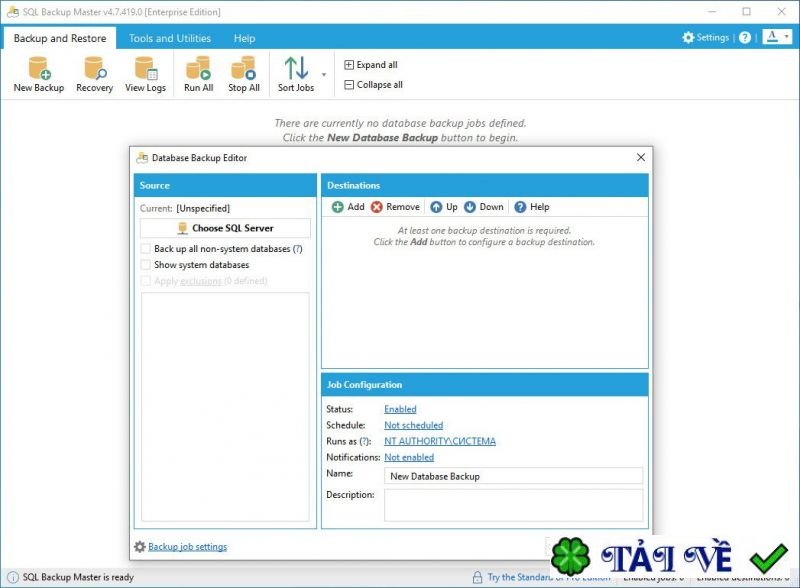Open Notifications Not enabled link
The width and height of the screenshot is (800, 588).
click(x=409, y=457)
